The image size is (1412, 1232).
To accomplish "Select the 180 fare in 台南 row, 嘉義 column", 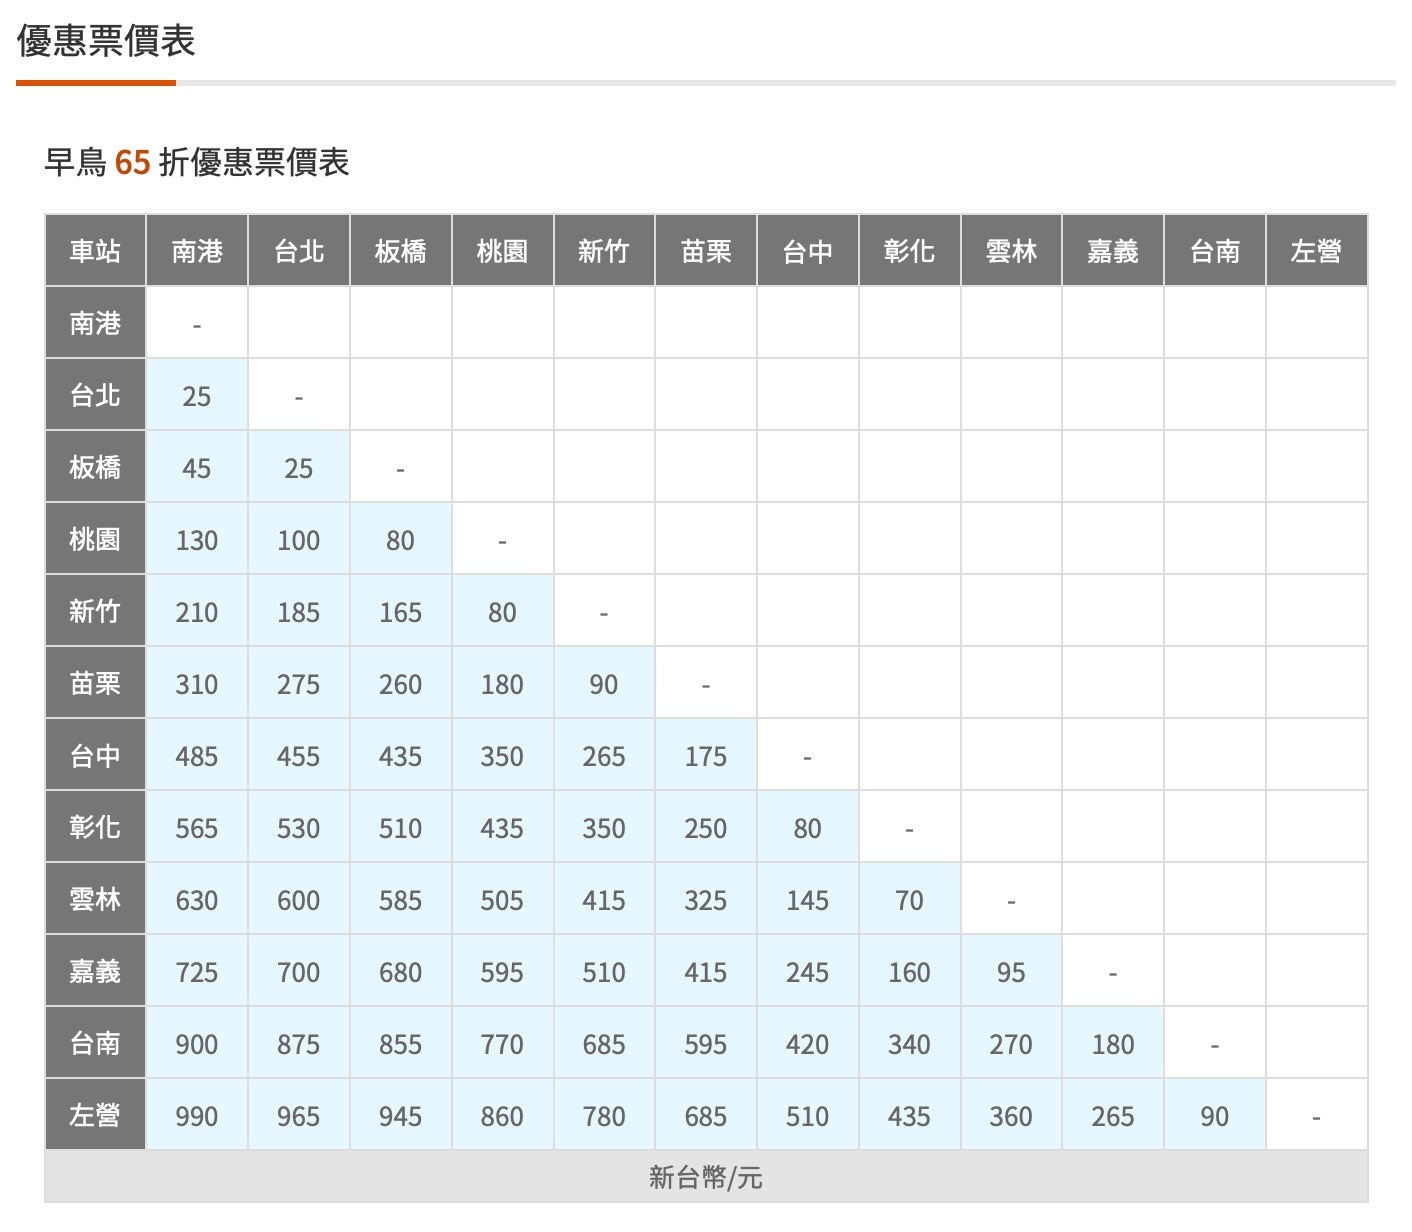I will [1112, 1044].
